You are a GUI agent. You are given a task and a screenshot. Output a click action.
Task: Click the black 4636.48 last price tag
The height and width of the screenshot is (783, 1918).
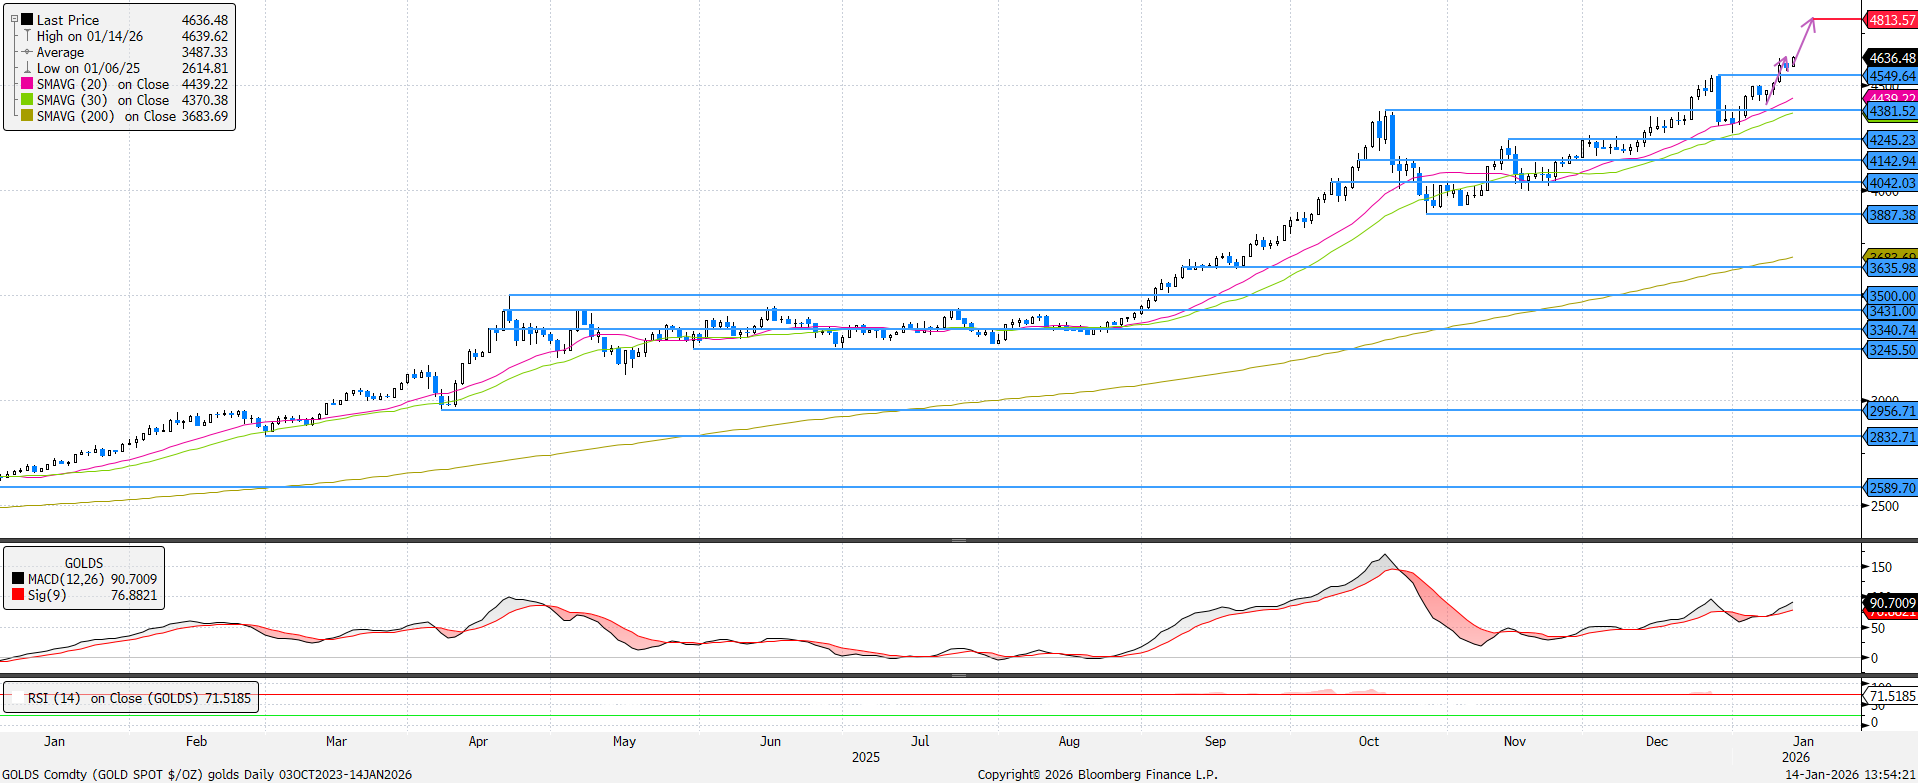[1891, 58]
